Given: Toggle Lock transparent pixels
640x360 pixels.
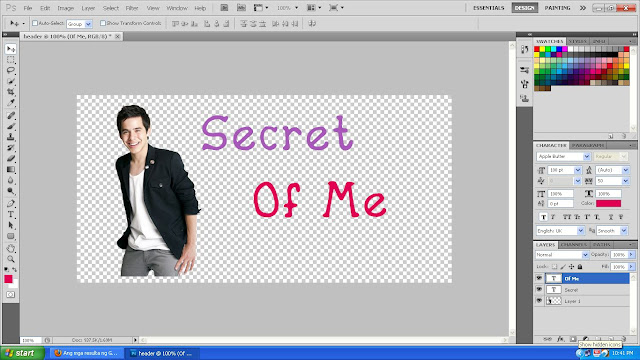Looking at the screenshot, I should click(x=554, y=267).
